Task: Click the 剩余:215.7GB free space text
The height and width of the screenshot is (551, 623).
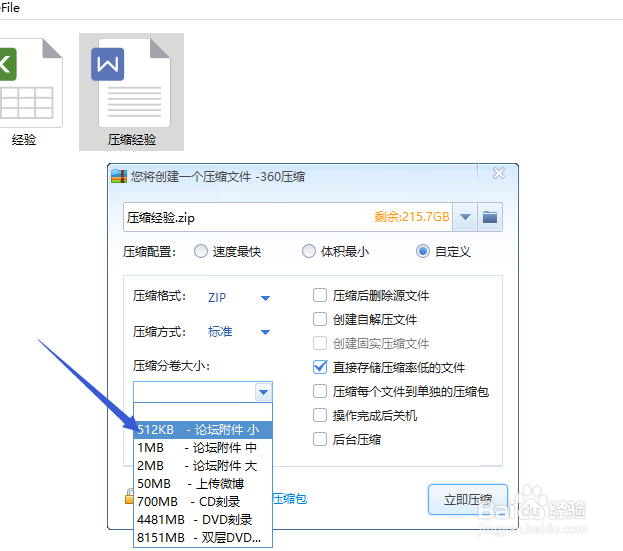Action: tap(412, 217)
